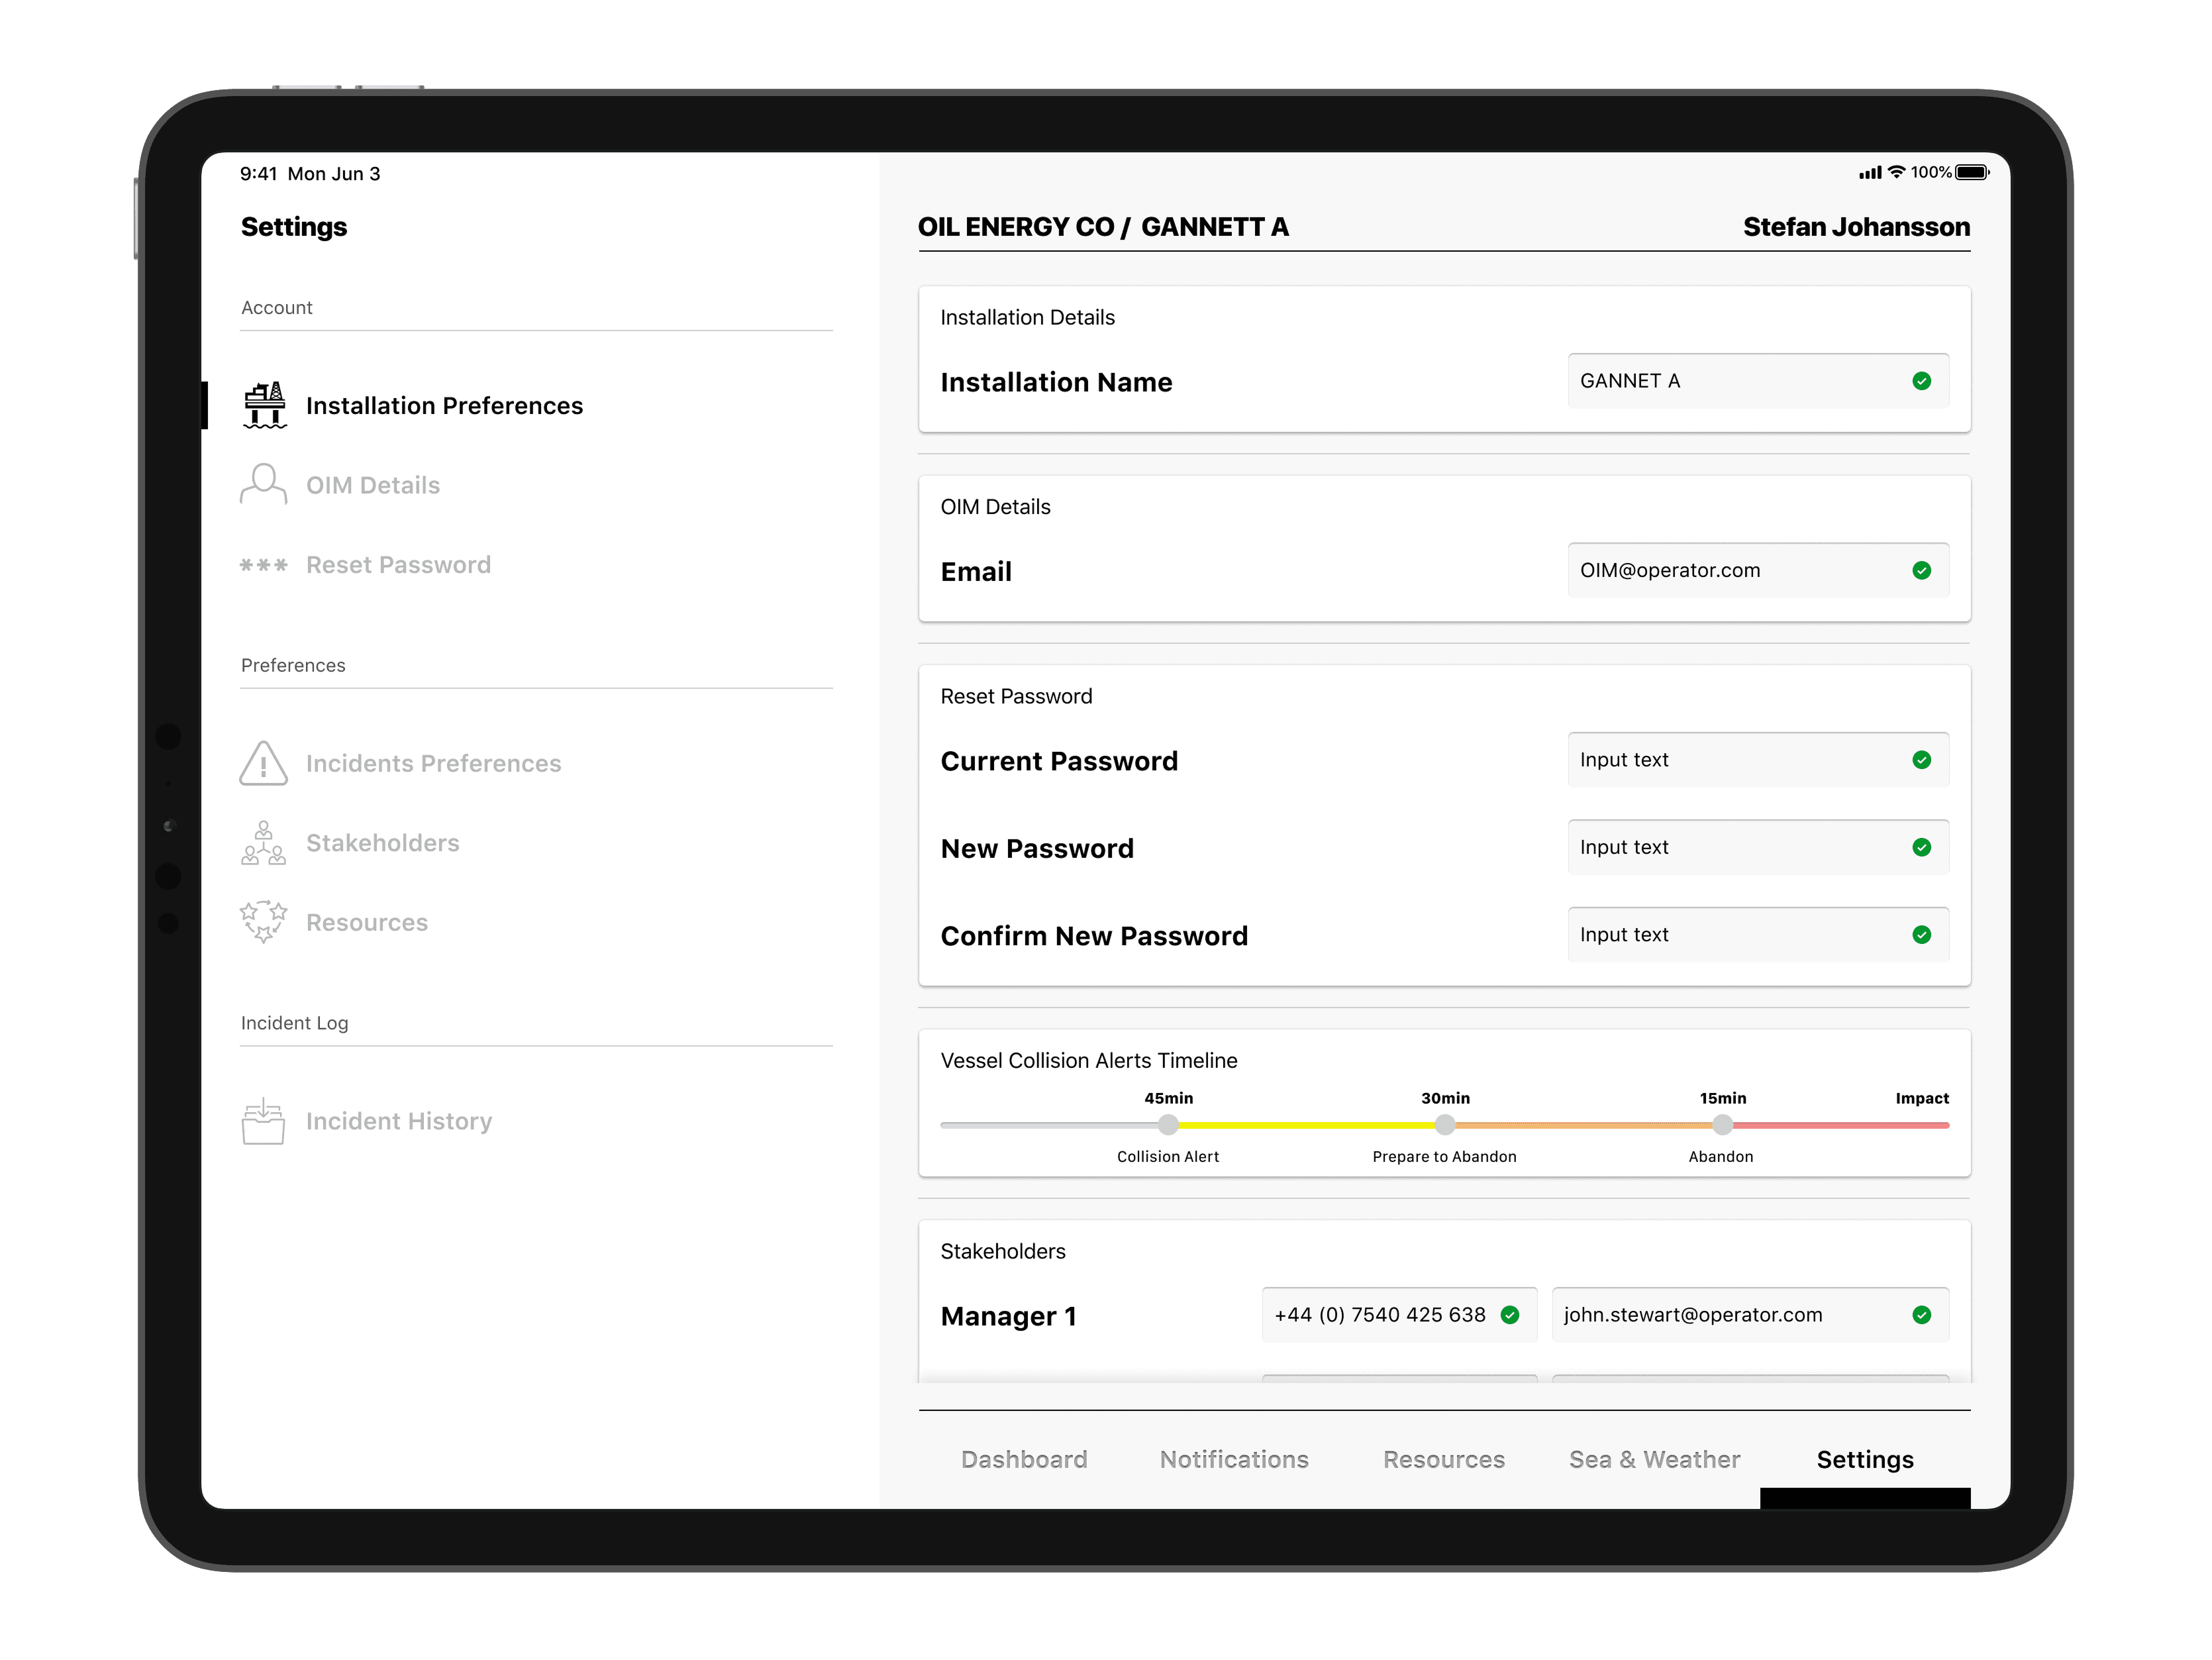Click the 45min Collision Alert slider handle
The height and width of the screenshot is (1660, 2212).
point(1168,1125)
